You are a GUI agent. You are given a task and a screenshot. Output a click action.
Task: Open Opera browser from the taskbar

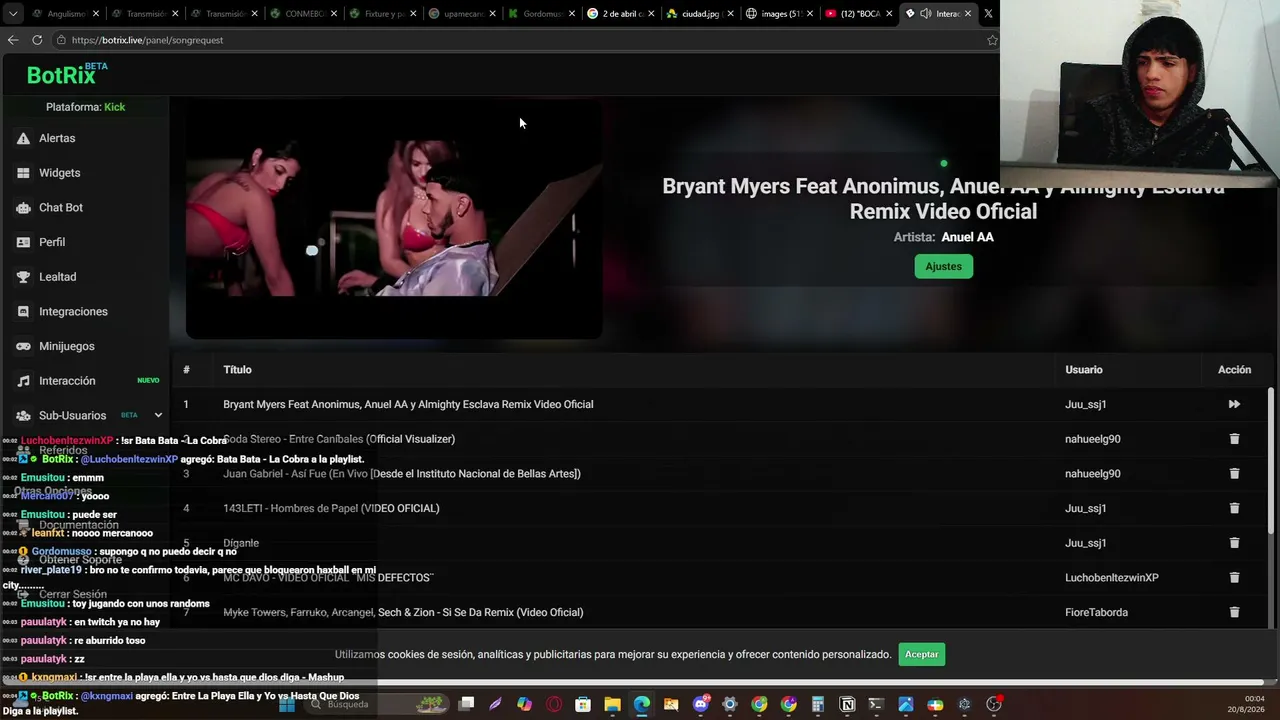click(554, 704)
